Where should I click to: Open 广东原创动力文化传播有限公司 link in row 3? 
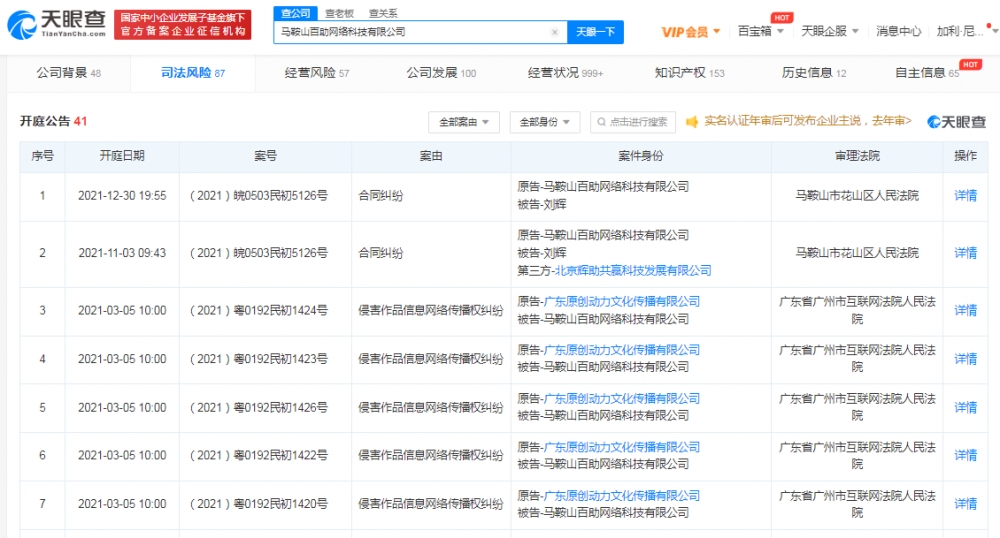tap(622, 302)
